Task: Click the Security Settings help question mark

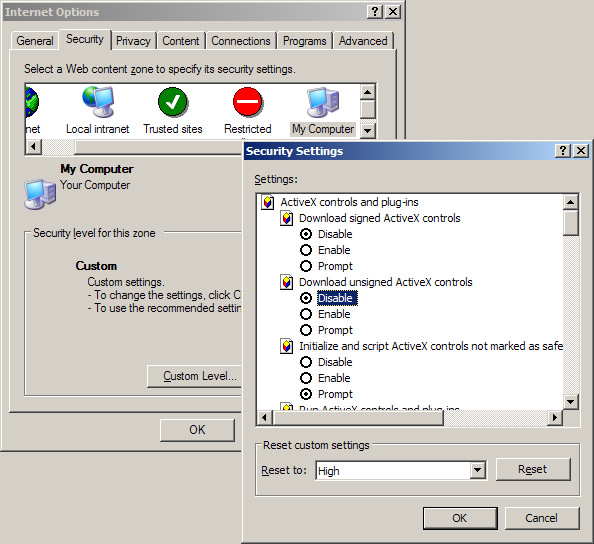Action: point(563,151)
